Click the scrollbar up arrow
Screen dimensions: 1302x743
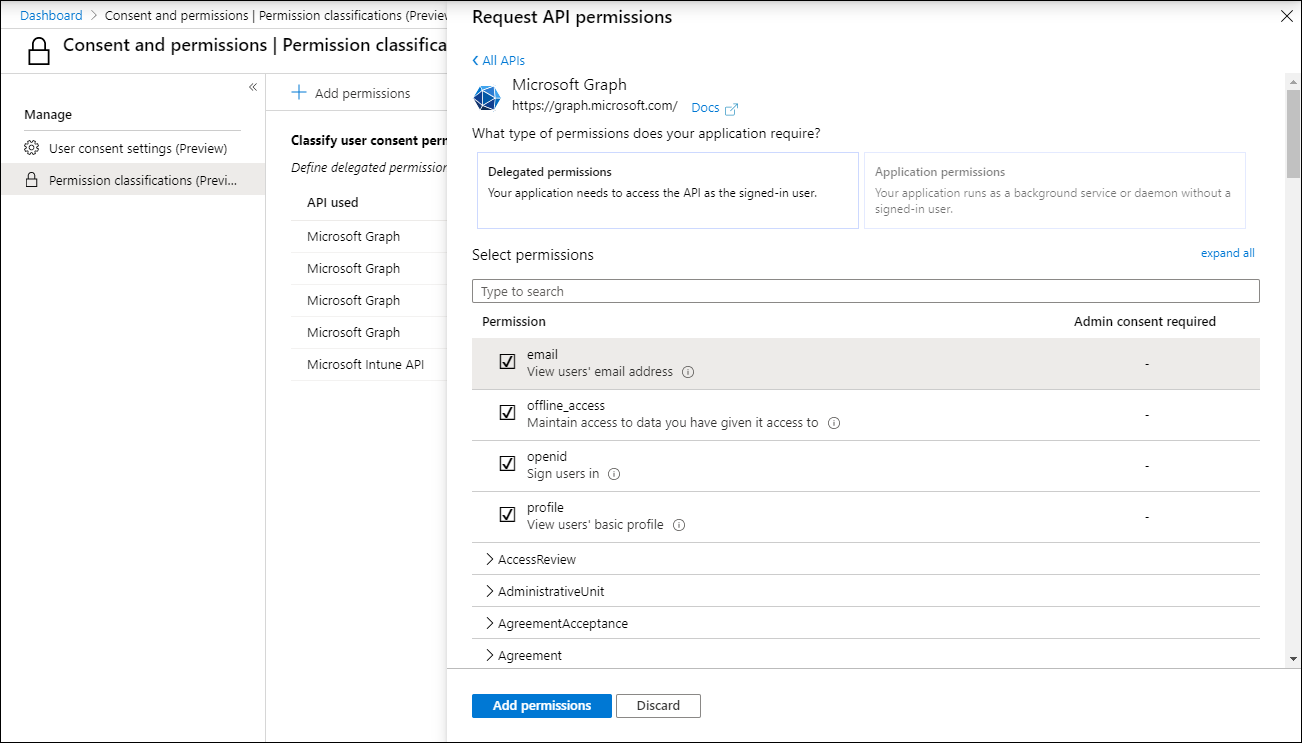tap(1294, 81)
